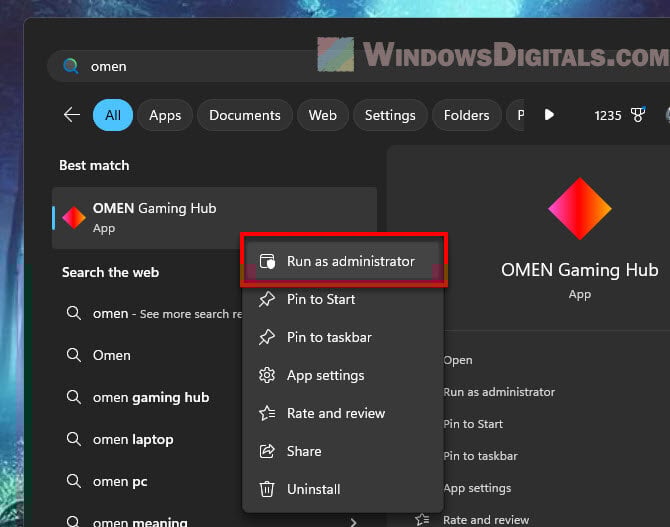Click Pin to taskbar in right preview pane
This screenshot has width=670, height=527.
pyautogui.click(x=480, y=456)
